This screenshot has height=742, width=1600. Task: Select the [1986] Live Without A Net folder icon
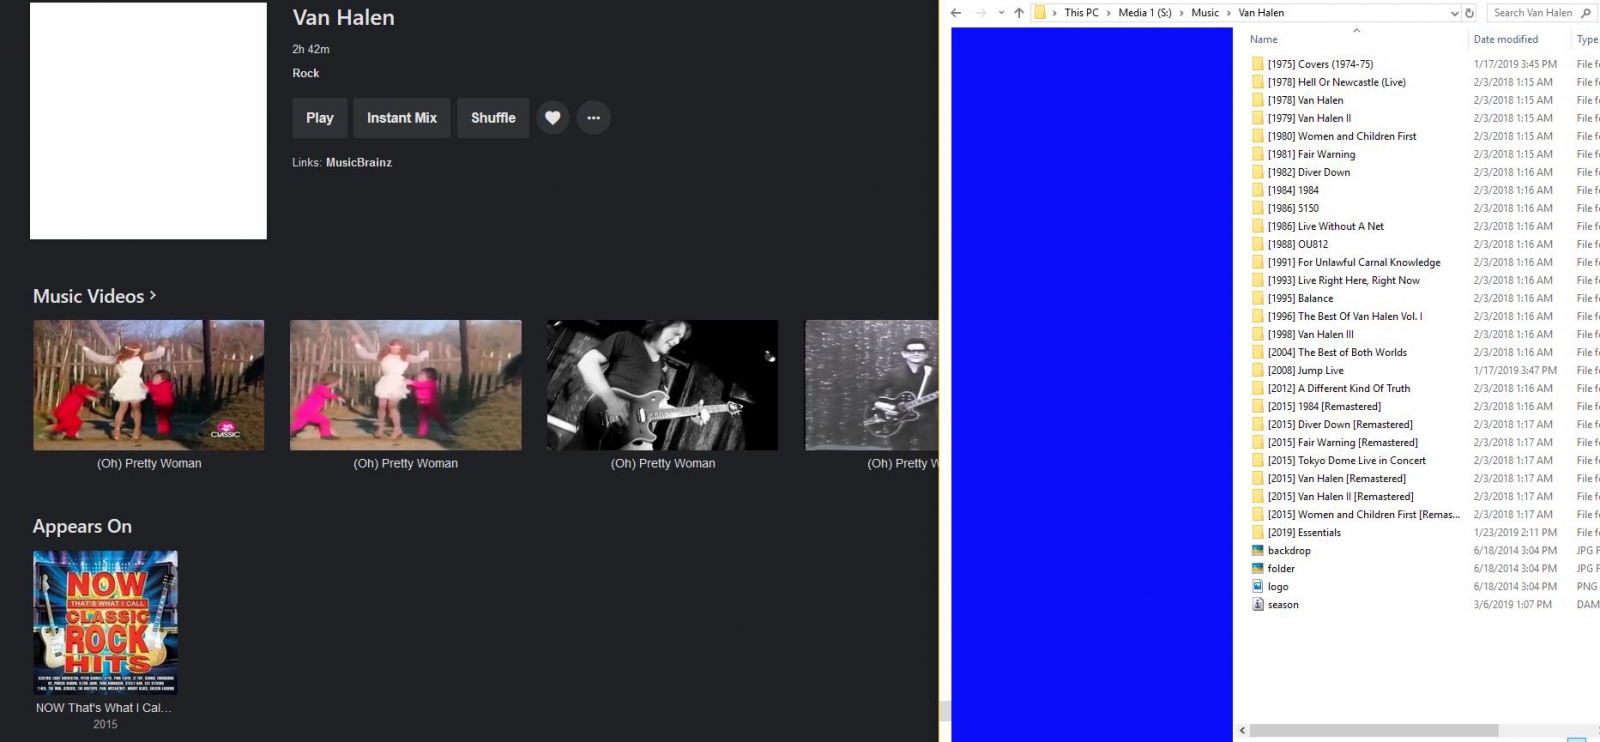(1258, 226)
